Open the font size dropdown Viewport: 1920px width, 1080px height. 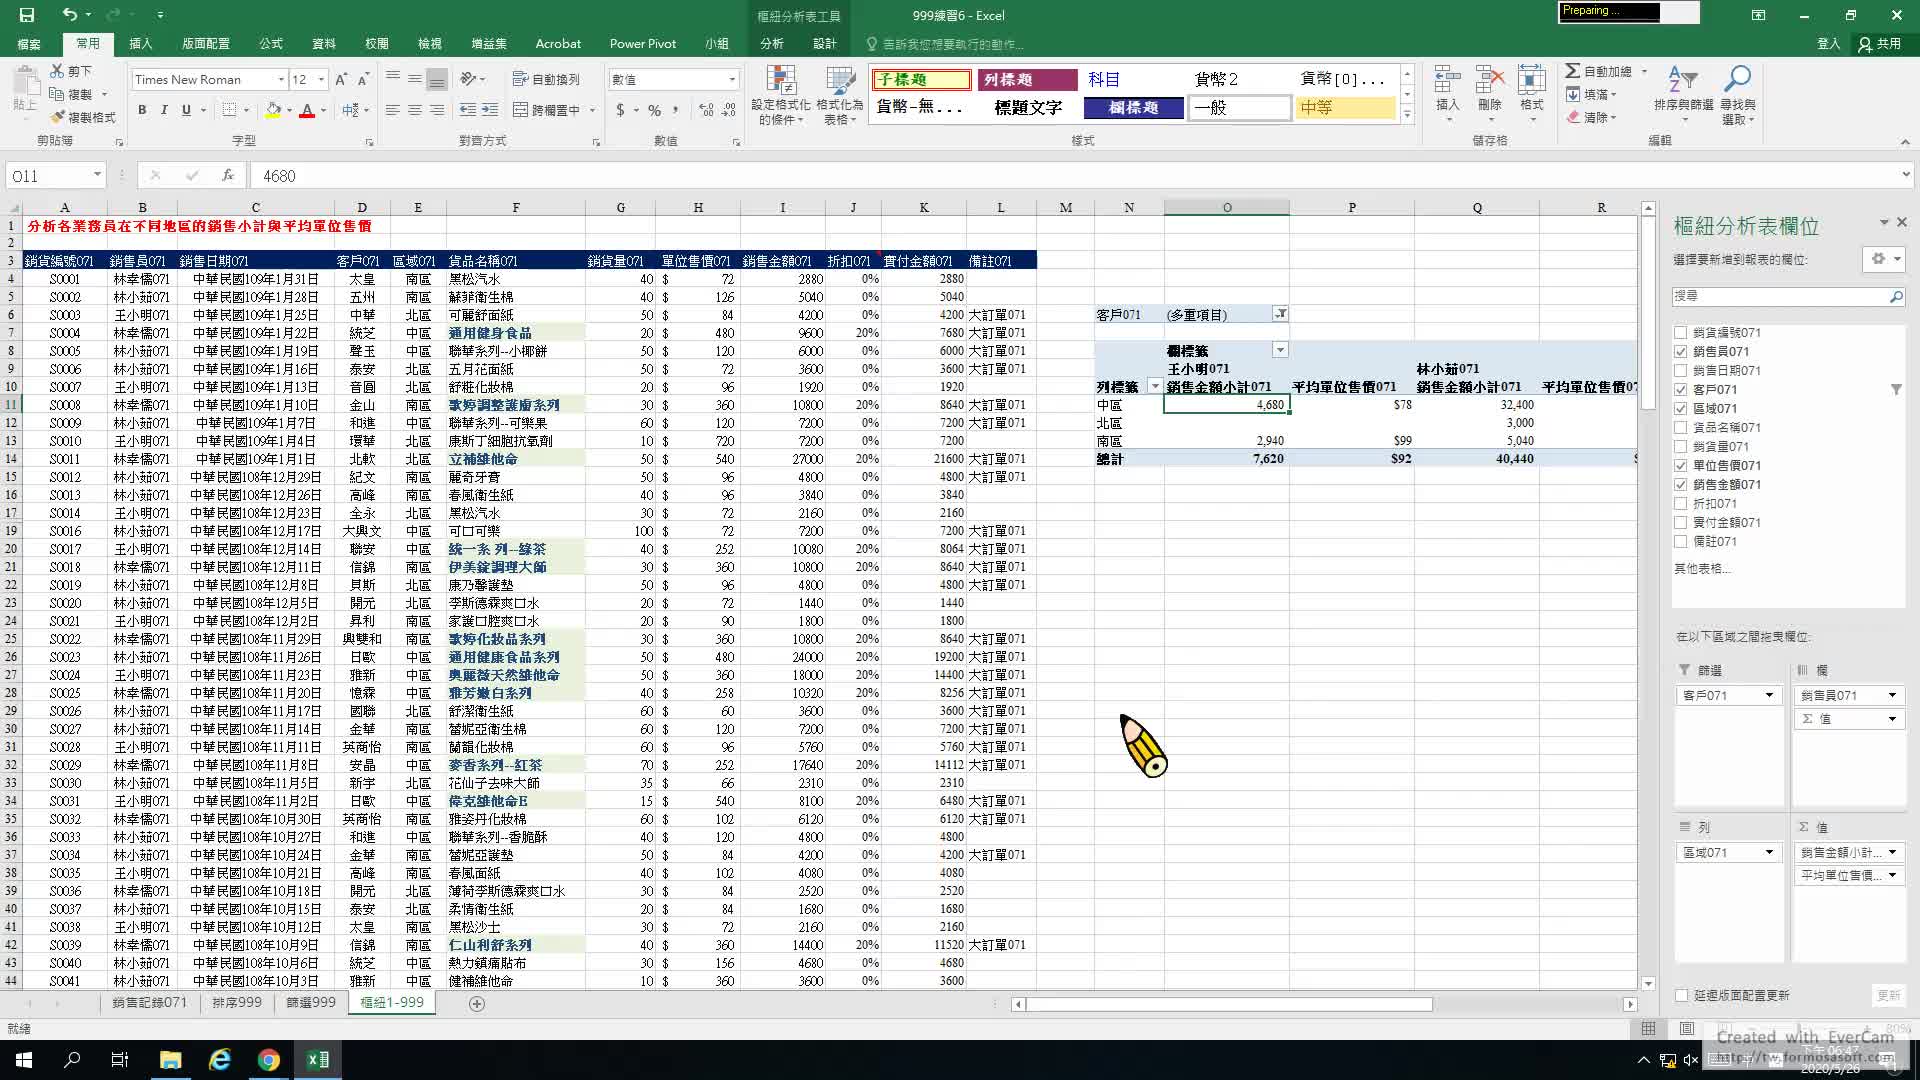pyautogui.click(x=321, y=79)
